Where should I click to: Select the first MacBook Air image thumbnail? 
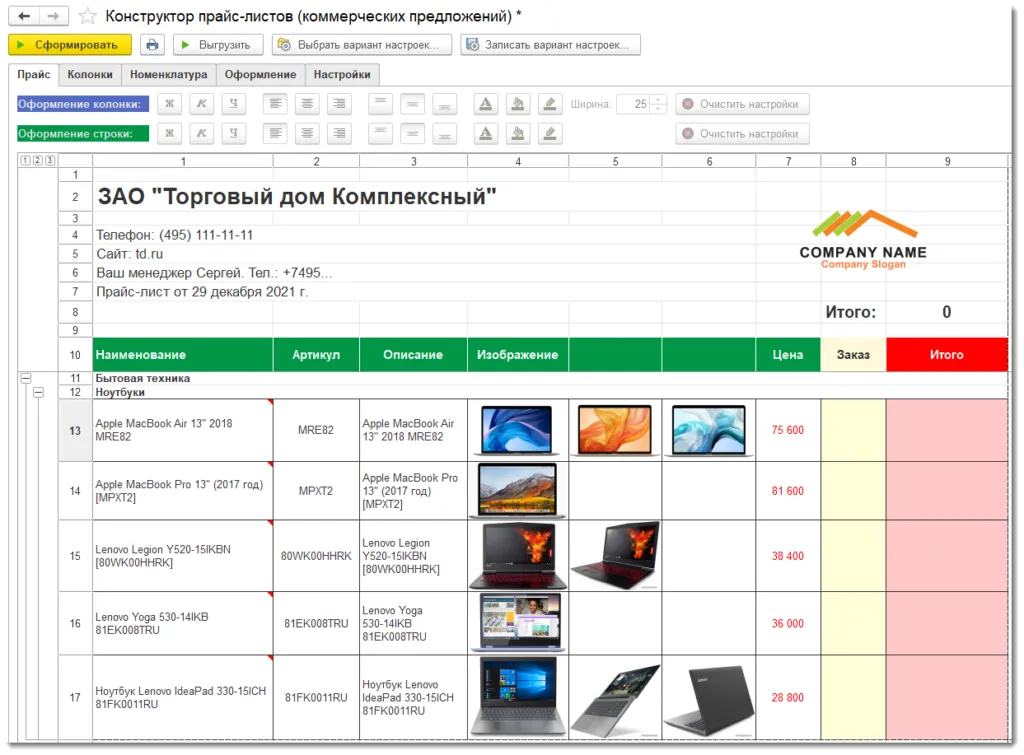click(517, 430)
